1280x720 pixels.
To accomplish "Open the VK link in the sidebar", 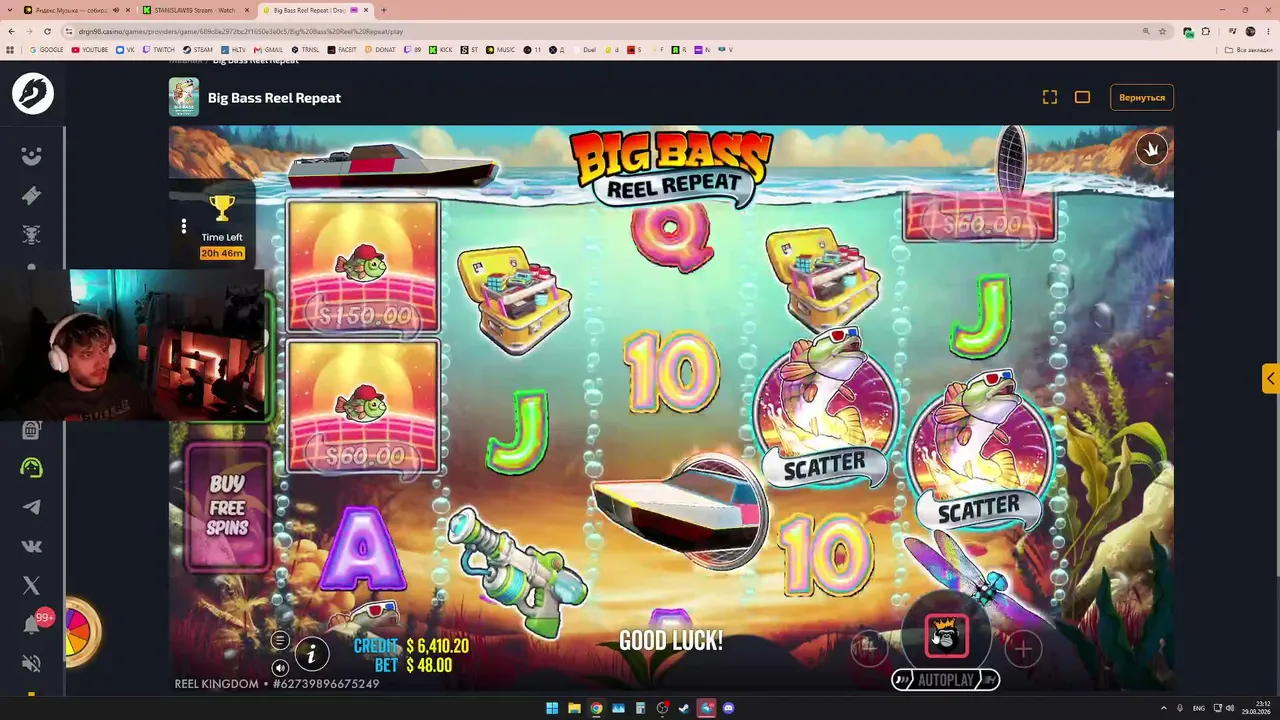I will point(32,546).
